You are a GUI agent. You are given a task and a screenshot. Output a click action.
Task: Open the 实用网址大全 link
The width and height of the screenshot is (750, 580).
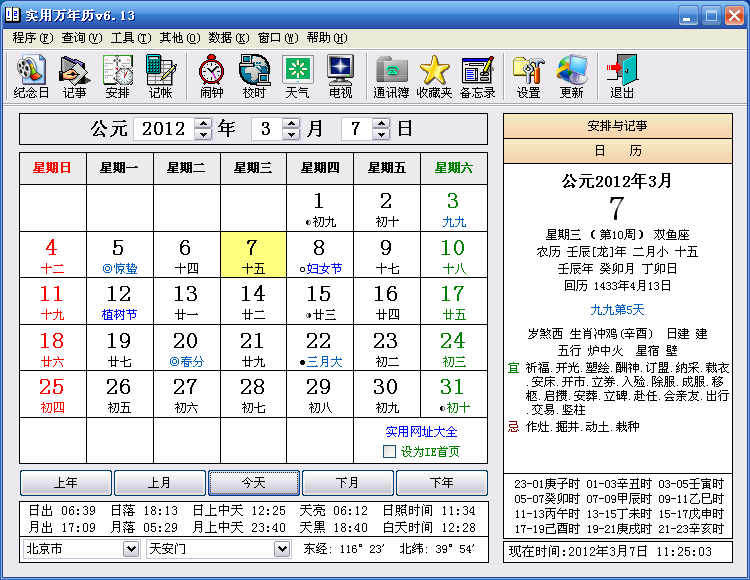click(x=421, y=432)
